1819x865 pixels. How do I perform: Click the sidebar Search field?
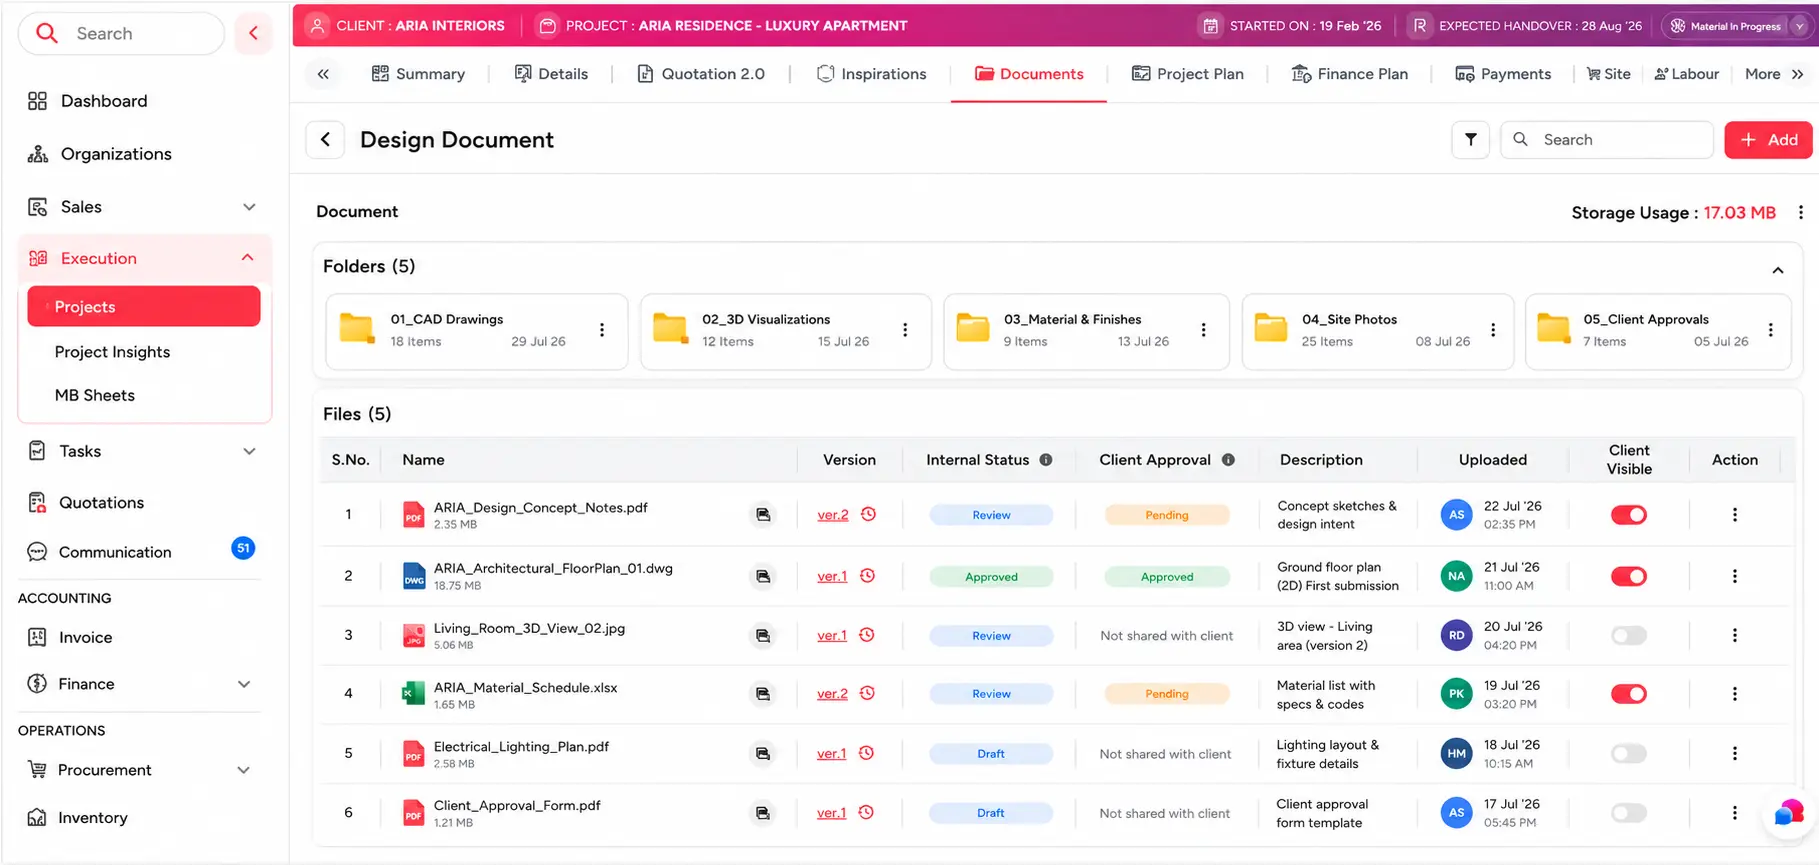(x=121, y=33)
